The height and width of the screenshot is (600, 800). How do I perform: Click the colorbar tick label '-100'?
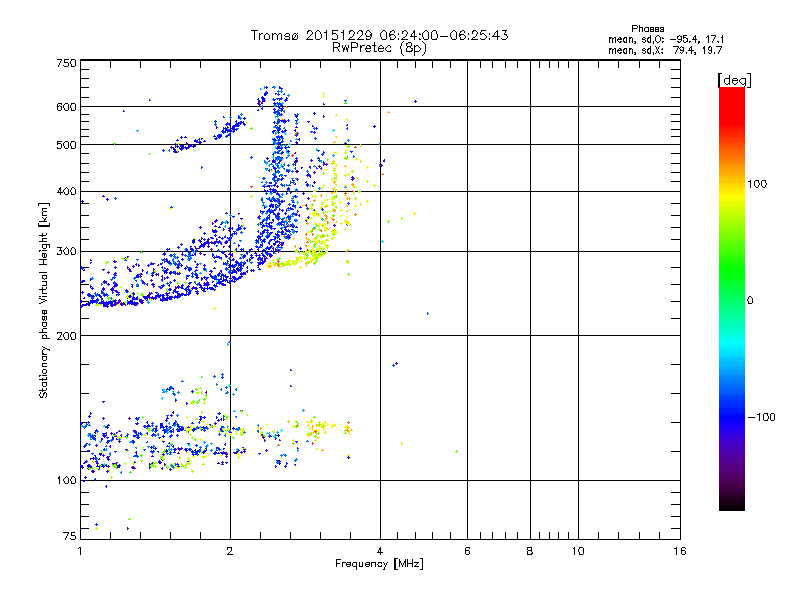coord(761,417)
